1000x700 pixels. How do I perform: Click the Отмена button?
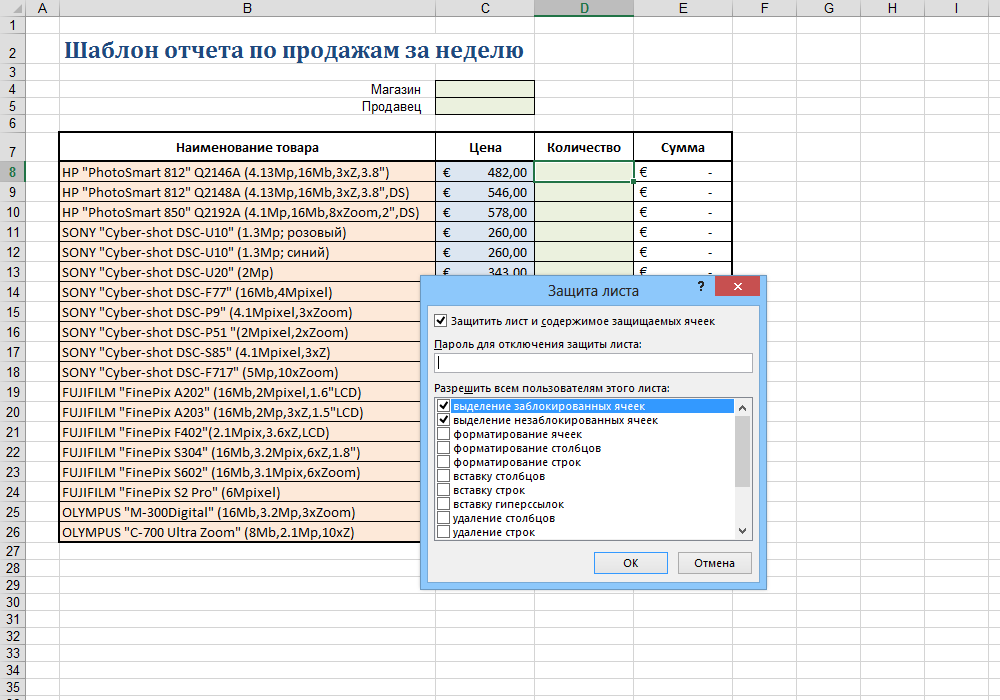[714, 563]
